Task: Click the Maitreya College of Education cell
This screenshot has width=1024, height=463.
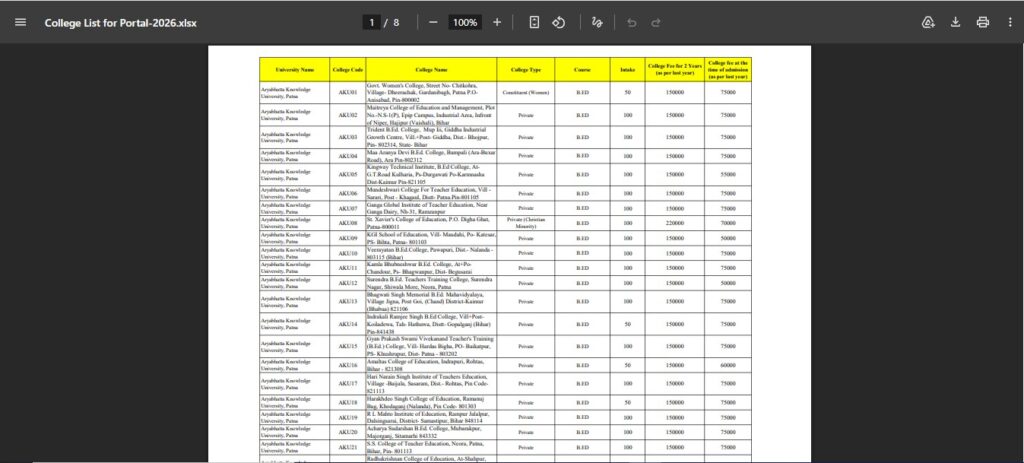Action: coord(431,115)
